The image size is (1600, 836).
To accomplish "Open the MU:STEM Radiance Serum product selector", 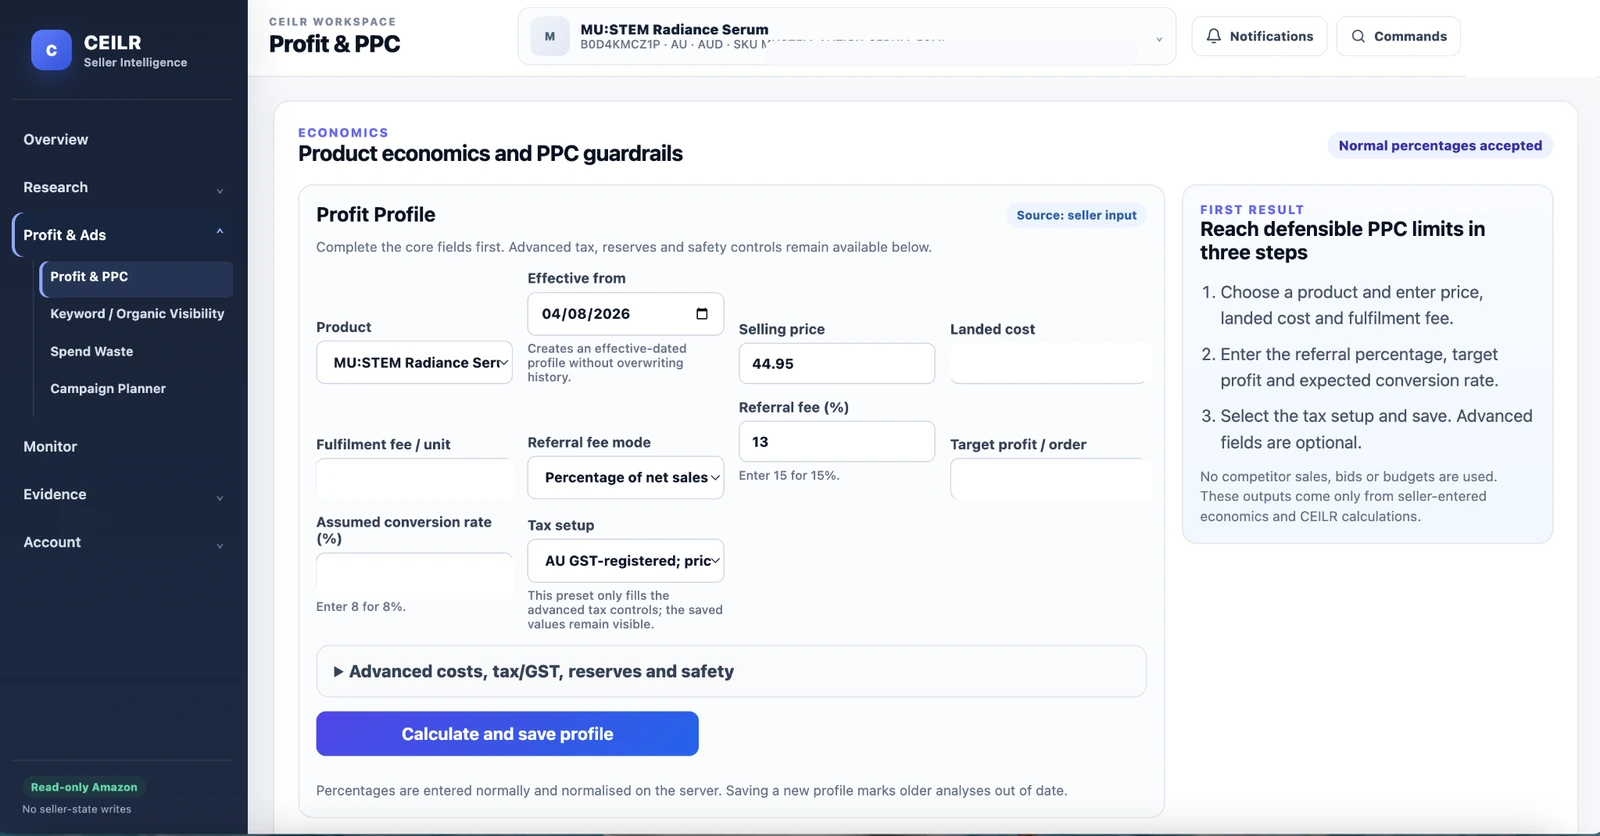I will point(846,37).
